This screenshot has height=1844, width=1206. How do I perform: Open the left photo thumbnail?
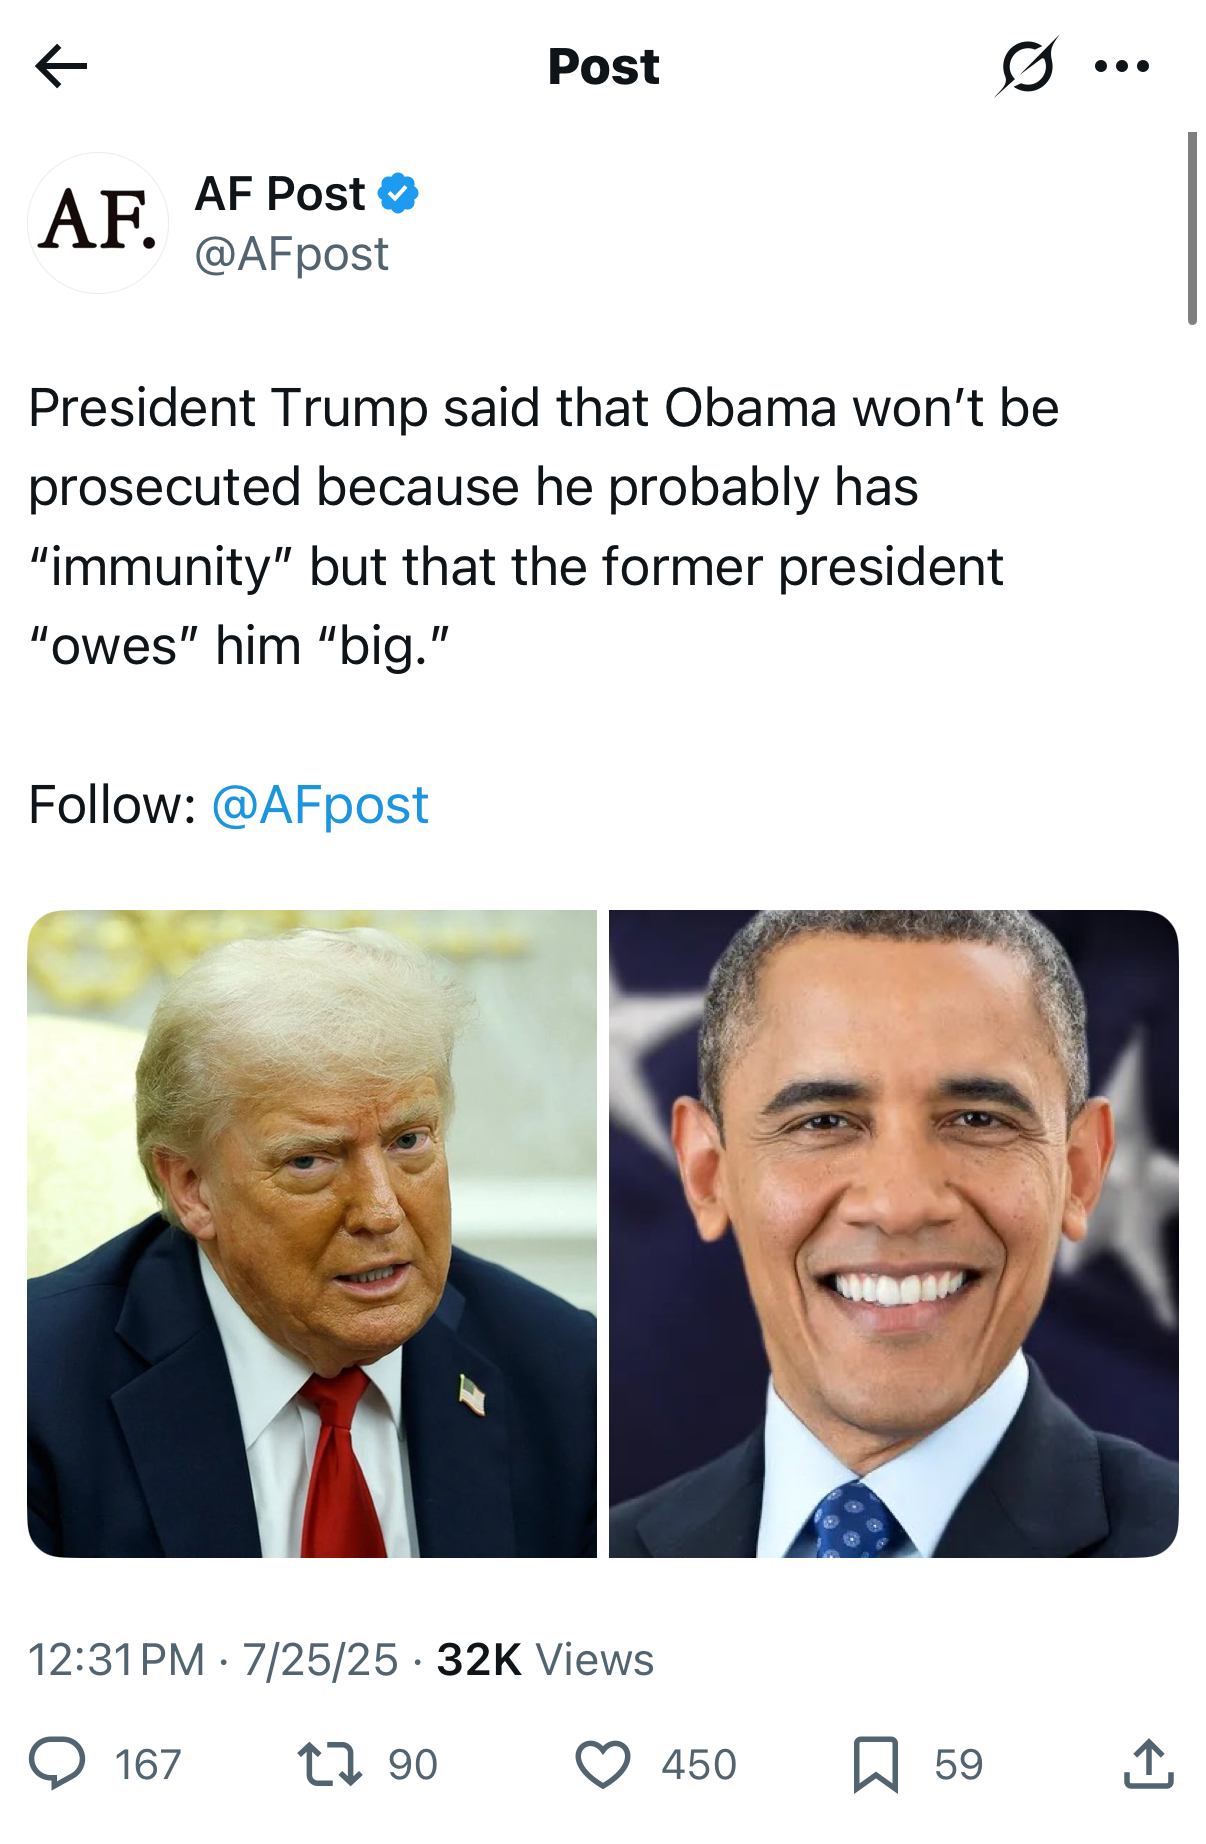[x=312, y=1233]
